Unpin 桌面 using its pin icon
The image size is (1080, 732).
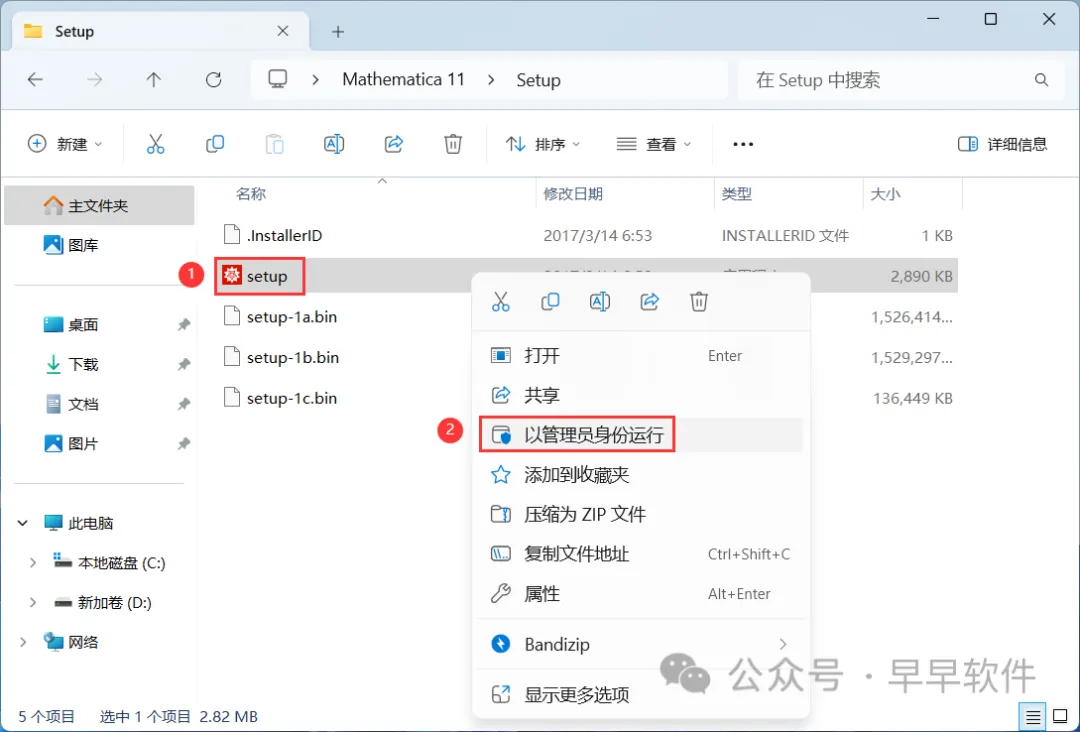coord(183,324)
